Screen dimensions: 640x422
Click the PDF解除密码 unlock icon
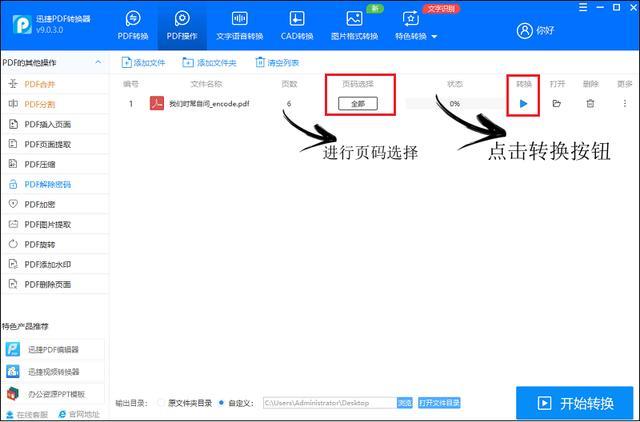point(13,184)
